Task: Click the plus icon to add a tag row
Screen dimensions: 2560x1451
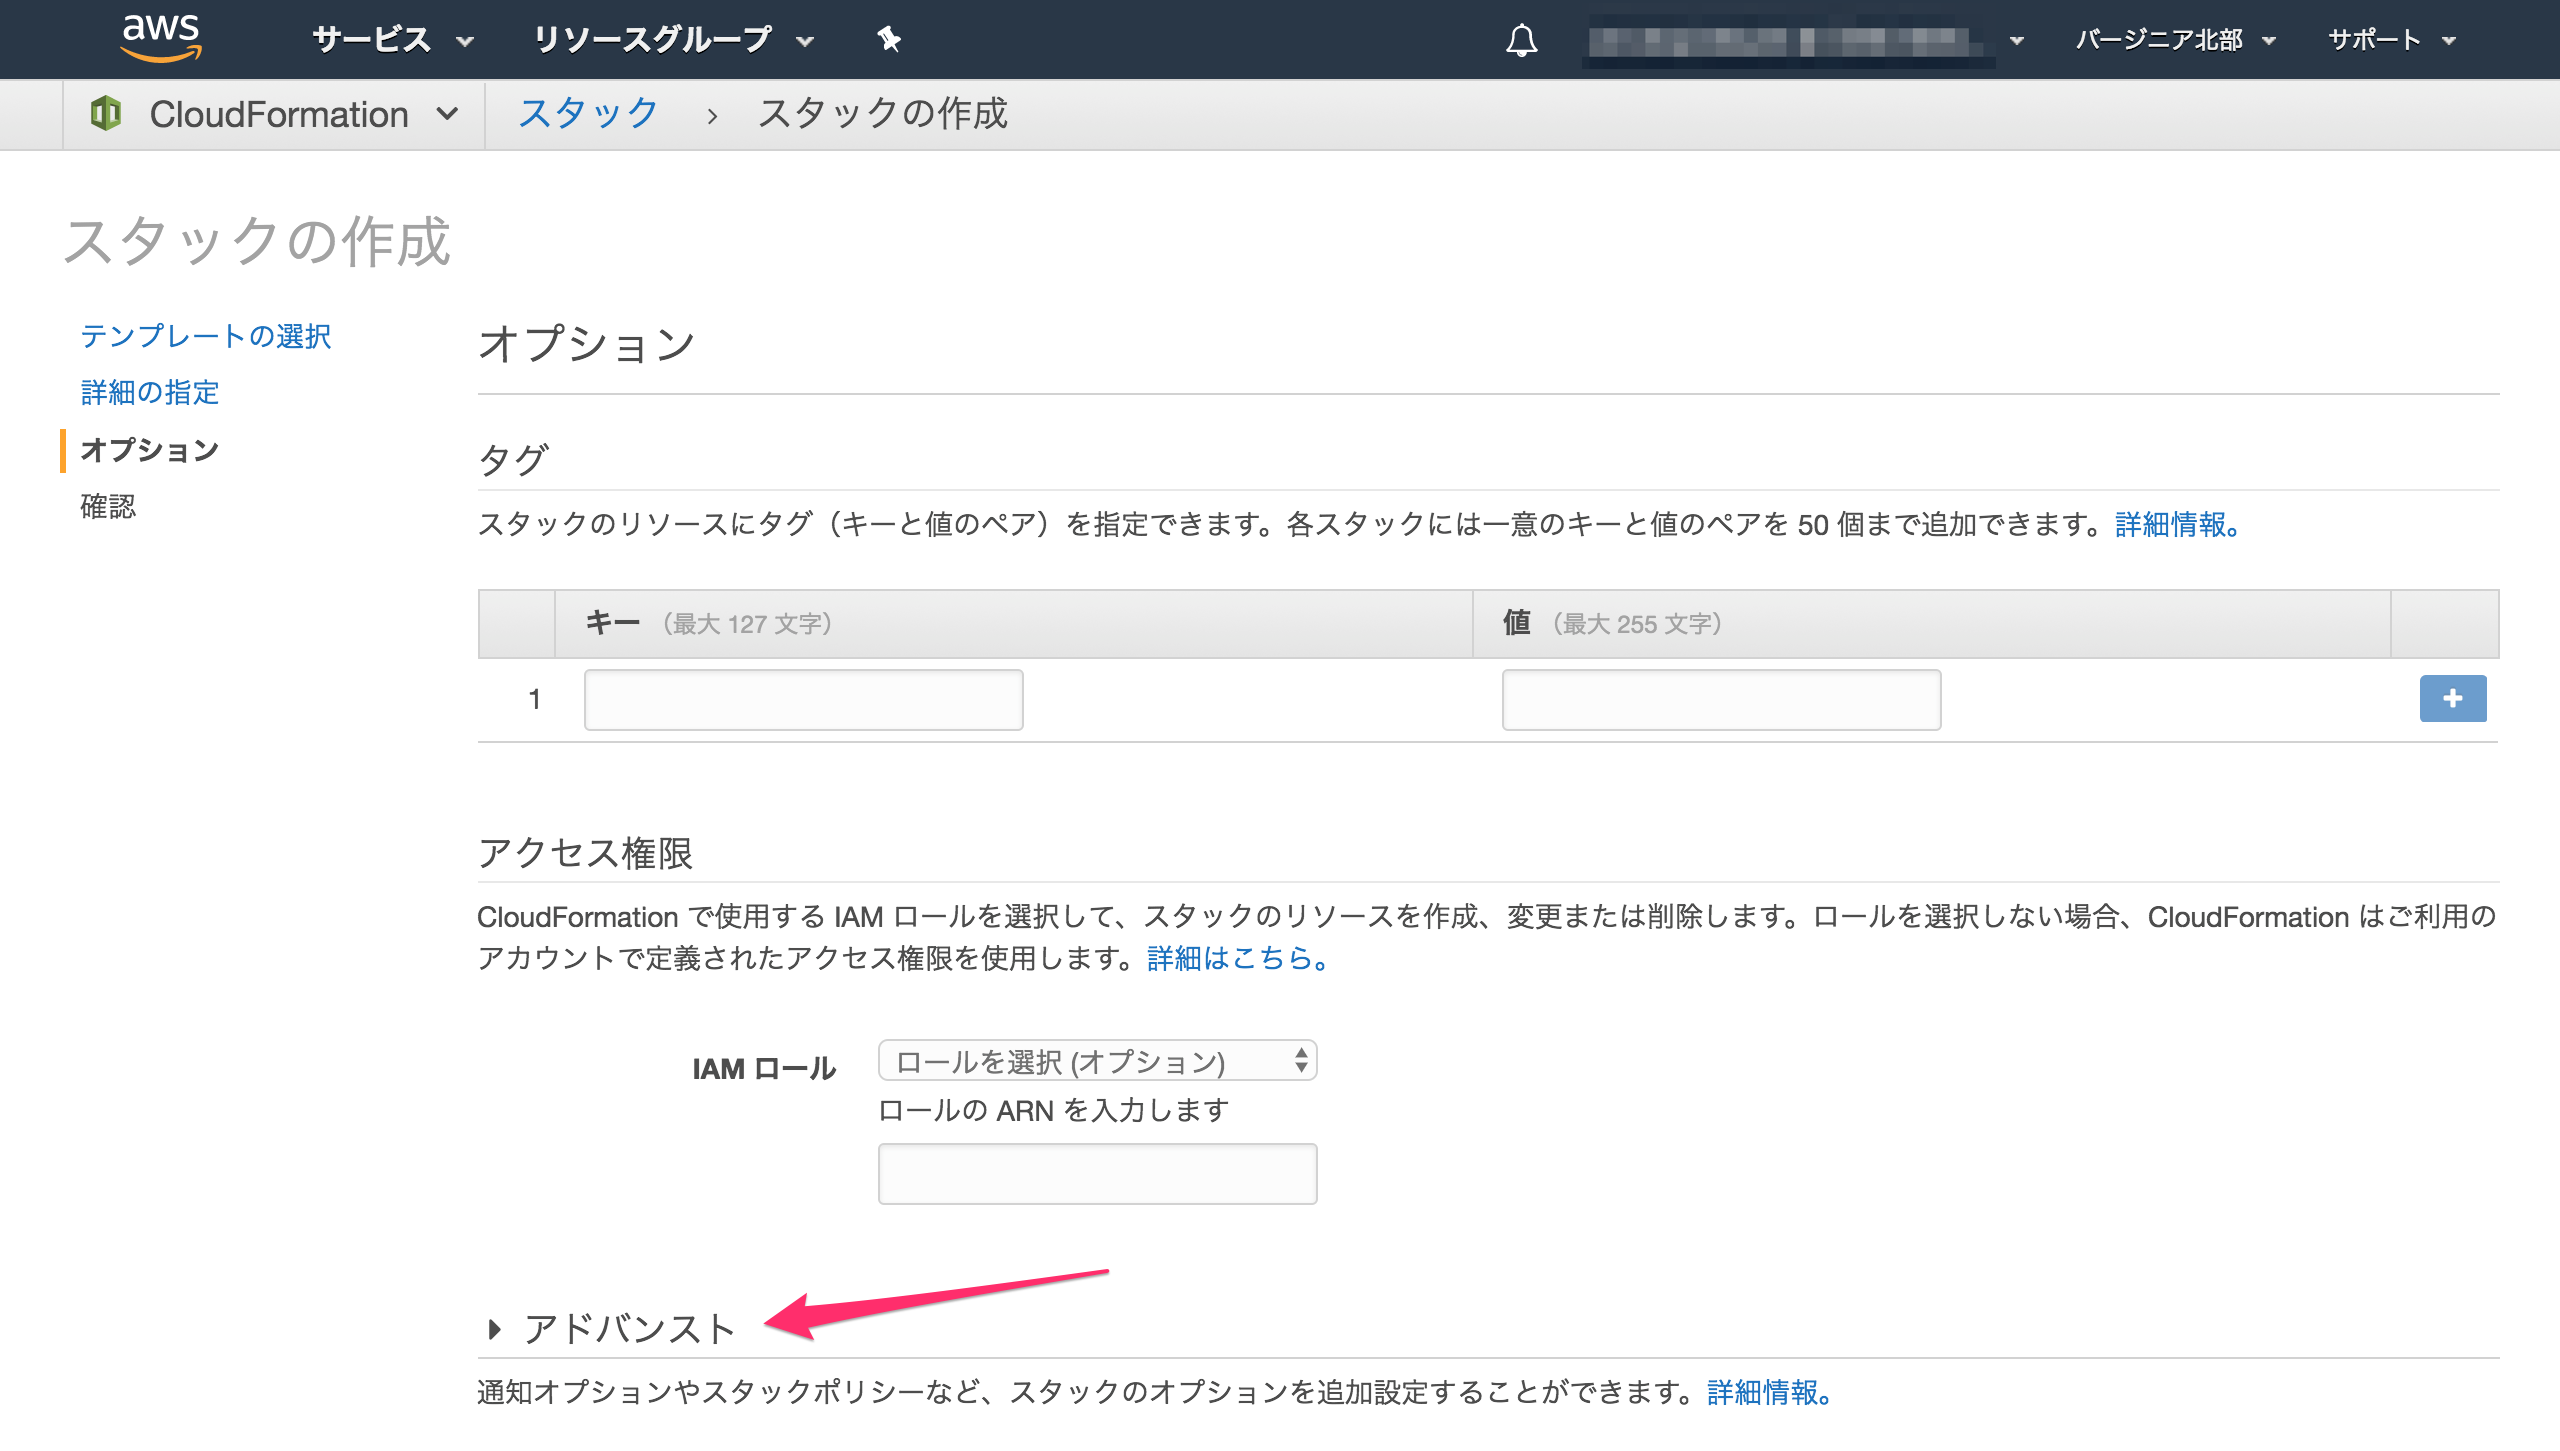Action: (2452, 698)
